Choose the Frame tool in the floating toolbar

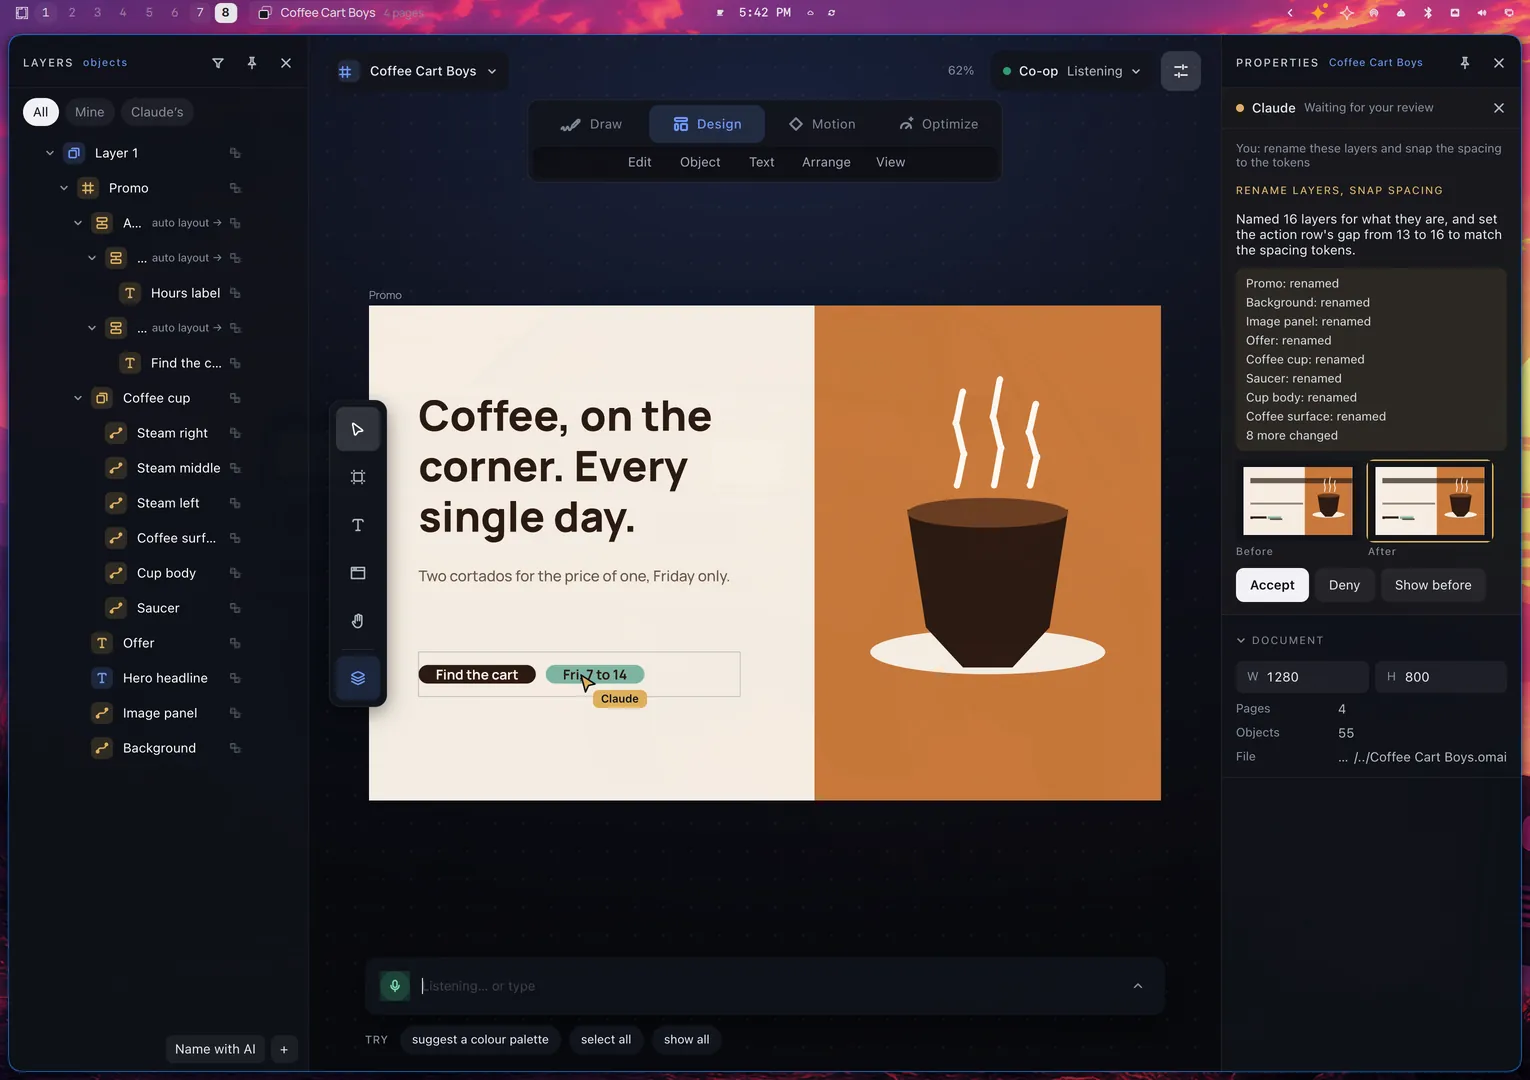(x=358, y=477)
